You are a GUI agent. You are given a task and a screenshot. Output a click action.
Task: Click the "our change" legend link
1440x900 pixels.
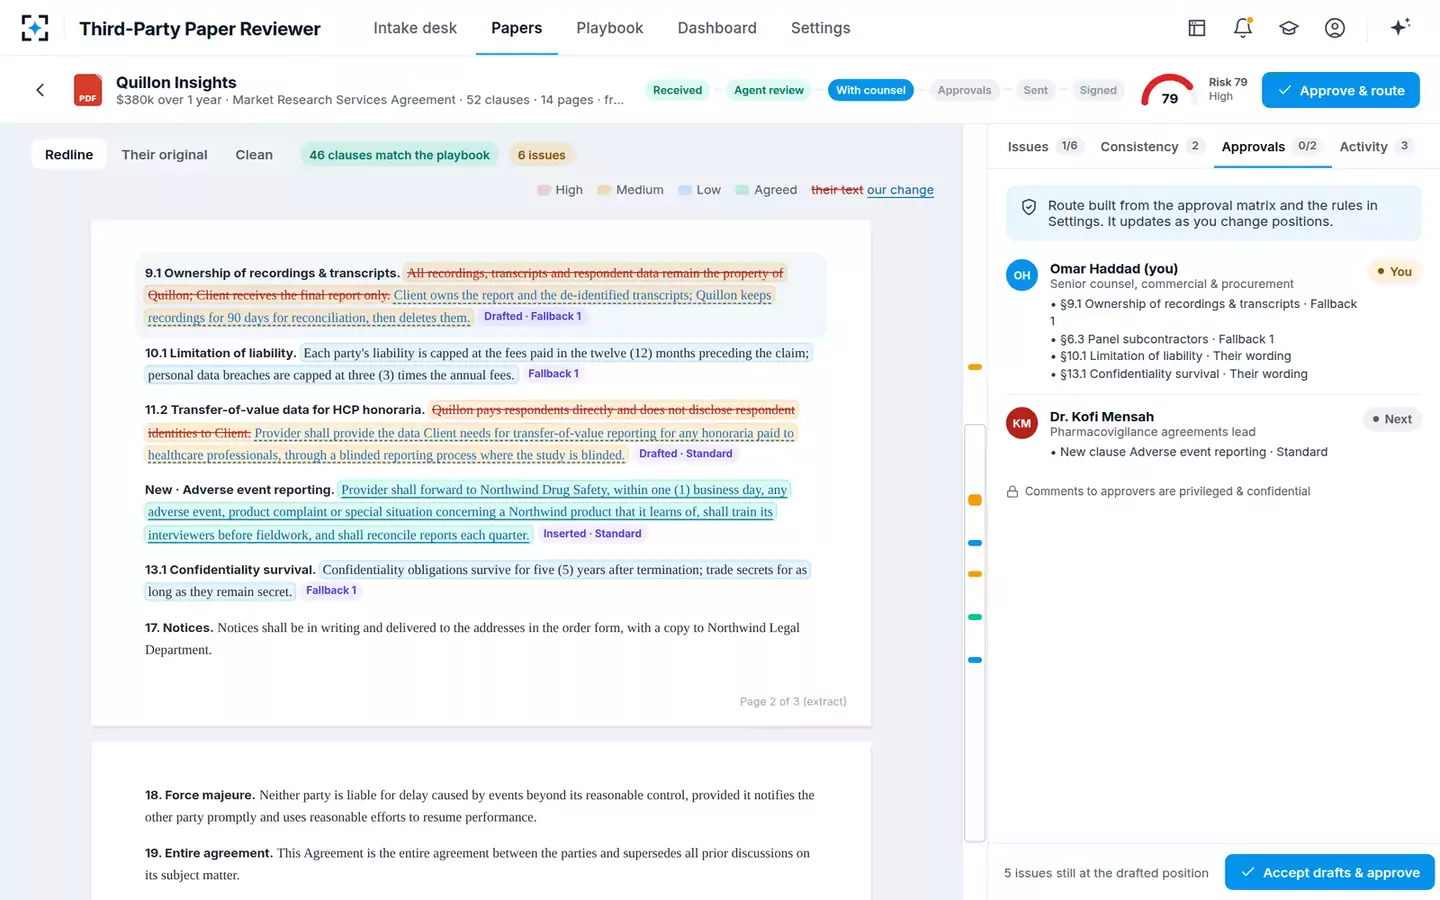click(900, 190)
